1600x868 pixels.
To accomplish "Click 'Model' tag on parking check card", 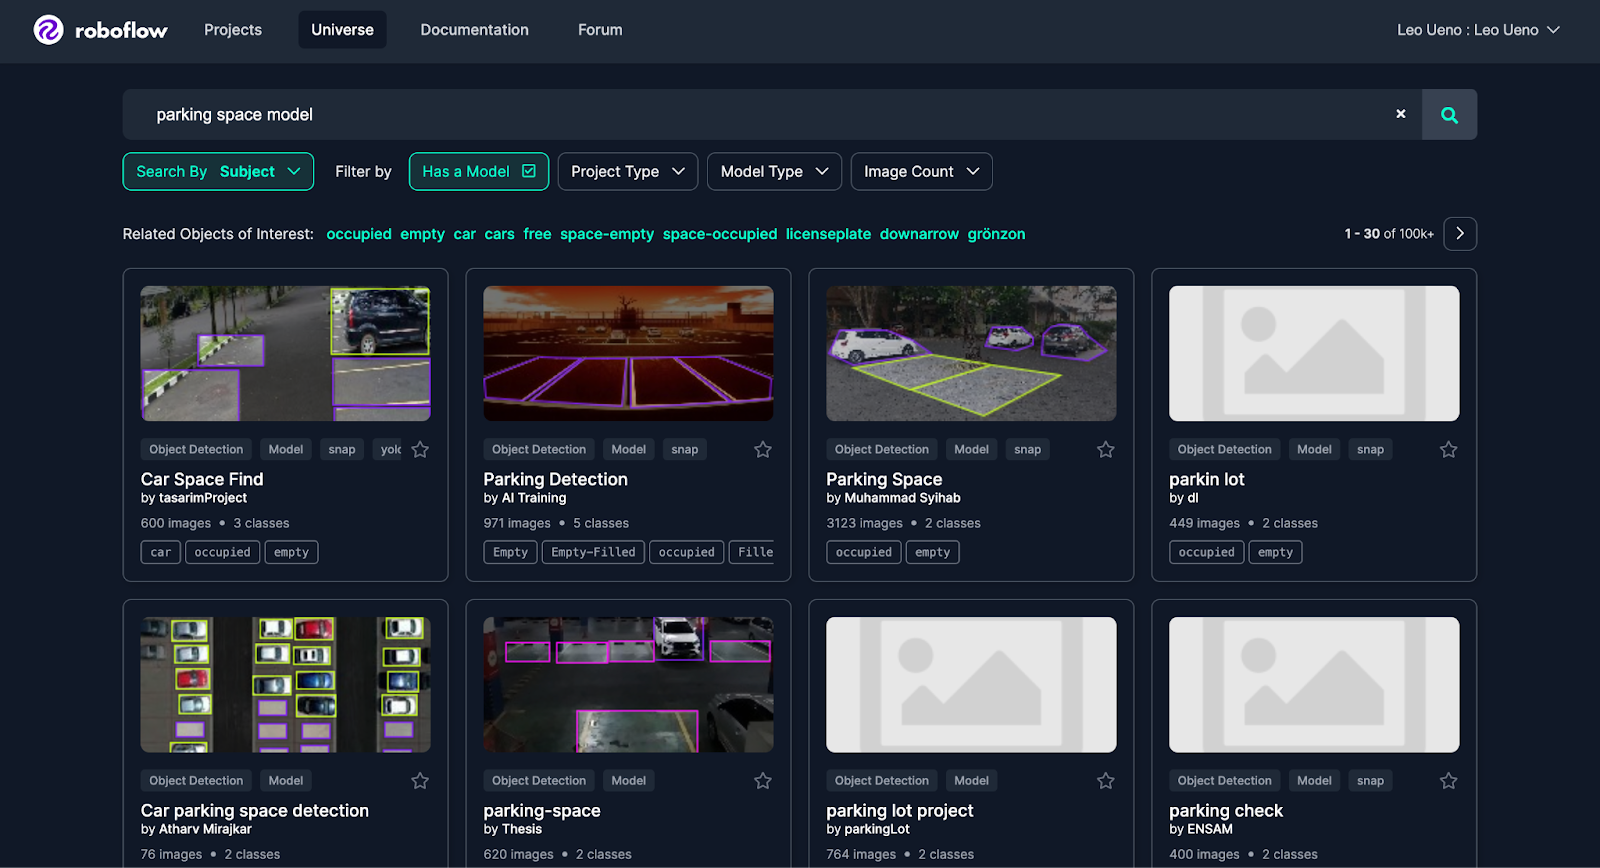I will tap(1314, 781).
